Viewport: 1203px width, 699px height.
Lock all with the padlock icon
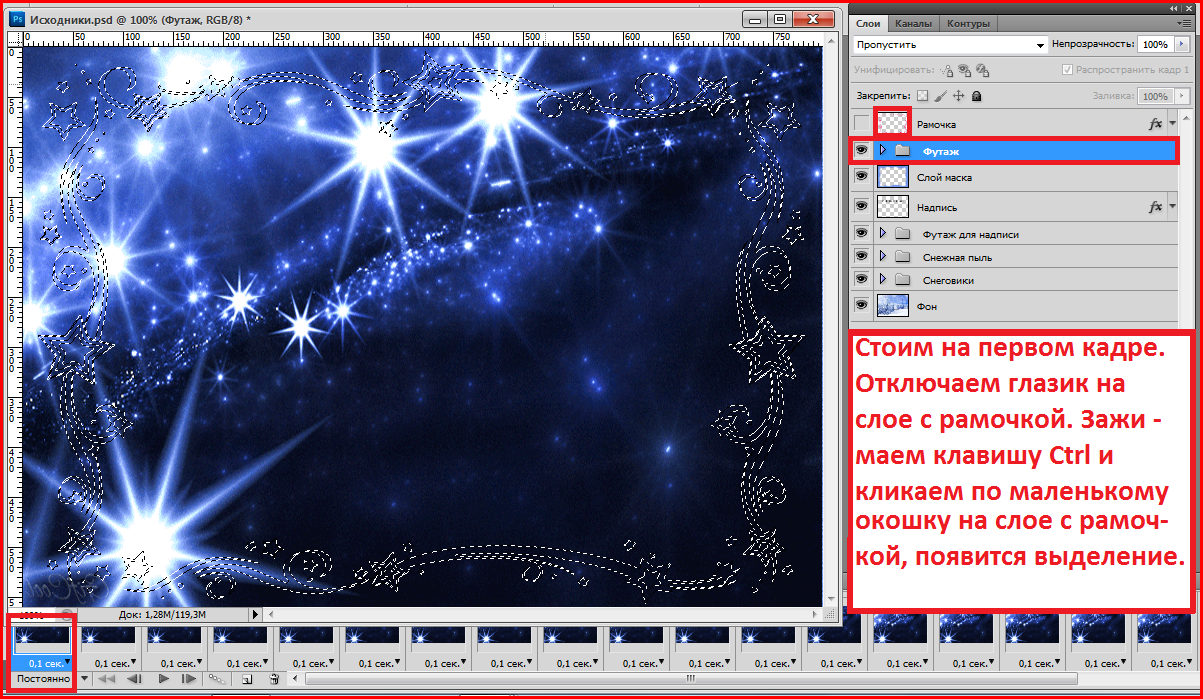pyautogui.click(x=975, y=96)
